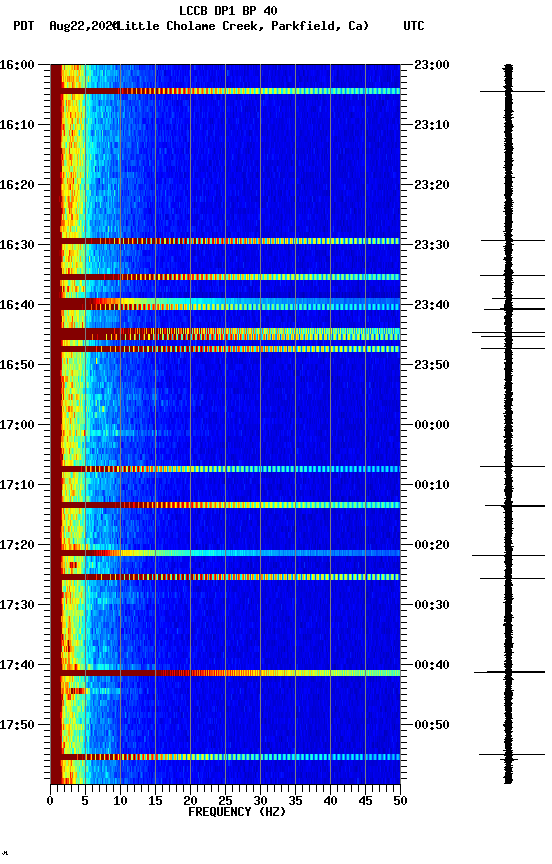This screenshot has width=552, height=864.
Task: Click the 20 Hz frequency tick label
Action: [190, 801]
